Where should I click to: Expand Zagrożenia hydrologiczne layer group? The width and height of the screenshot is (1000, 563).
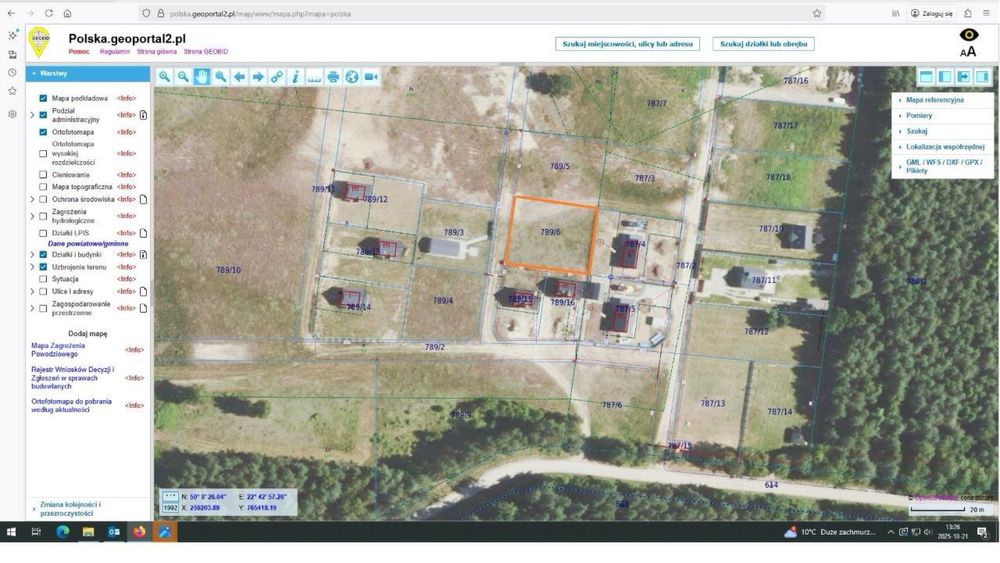(x=33, y=216)
